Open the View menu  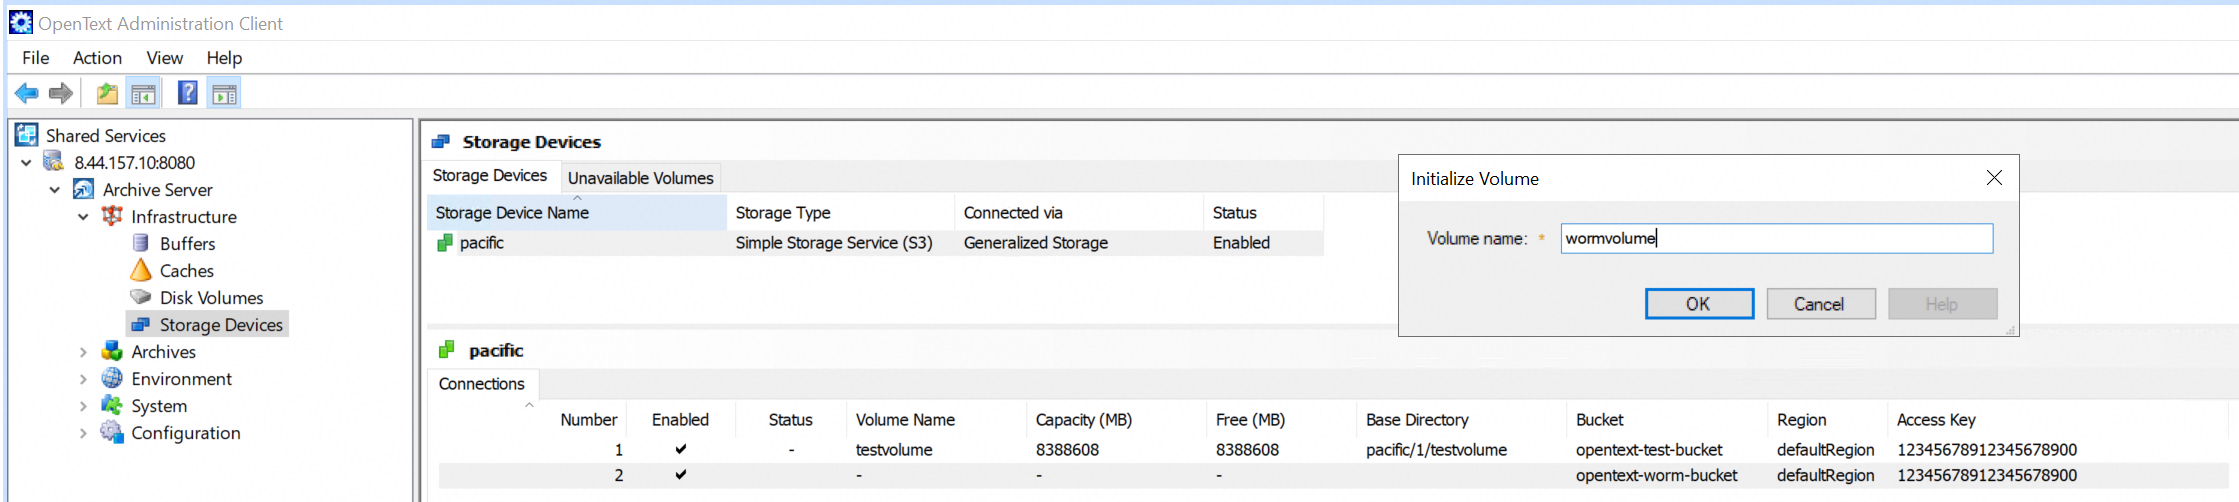tap(165, 58)
